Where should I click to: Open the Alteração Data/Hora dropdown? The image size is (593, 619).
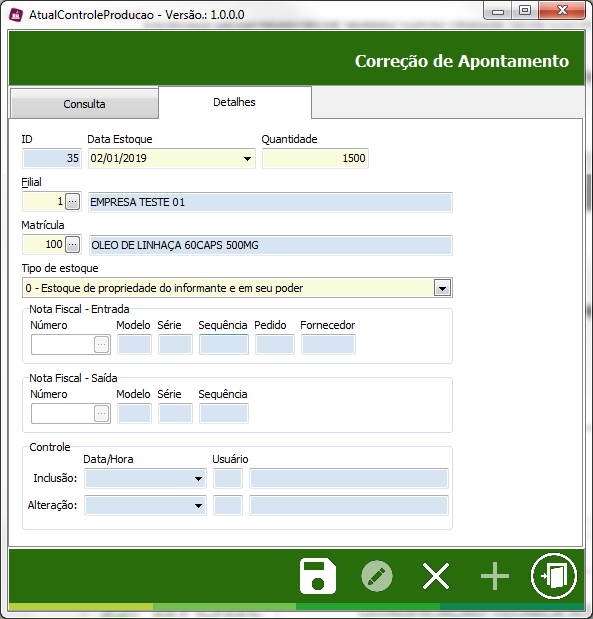point(198,506)
